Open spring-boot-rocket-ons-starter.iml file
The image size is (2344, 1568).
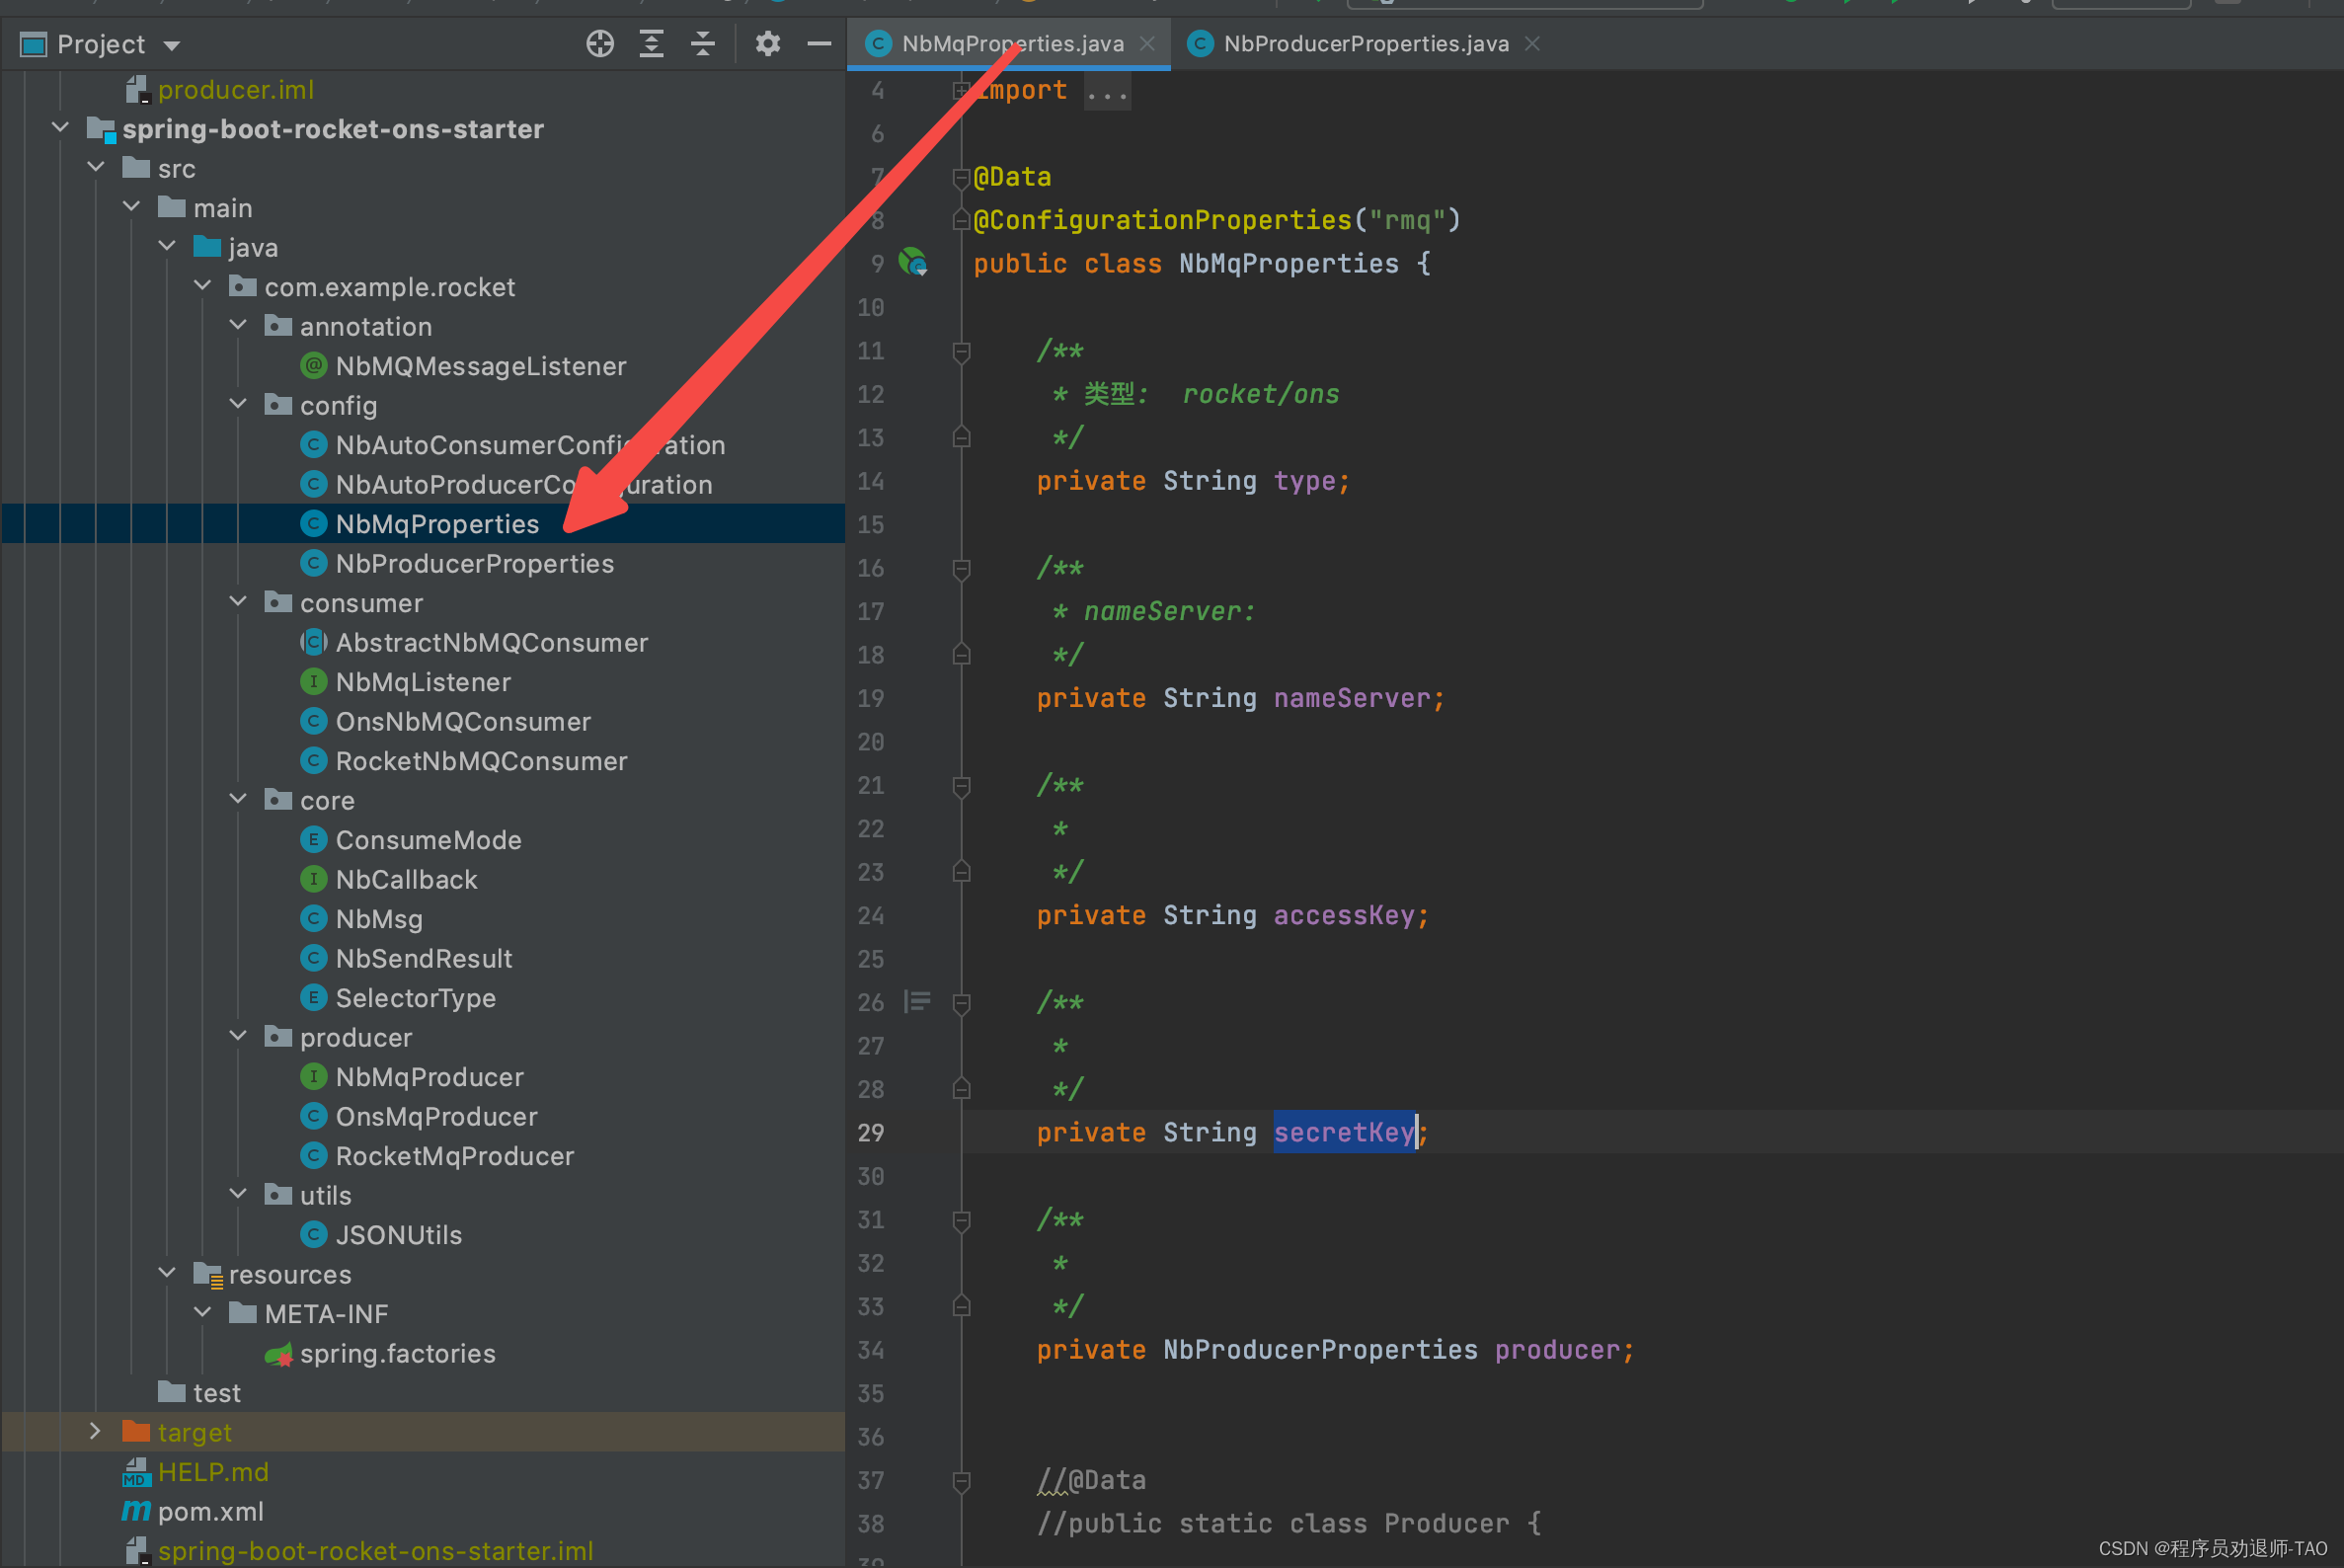tap(375, 1551)
